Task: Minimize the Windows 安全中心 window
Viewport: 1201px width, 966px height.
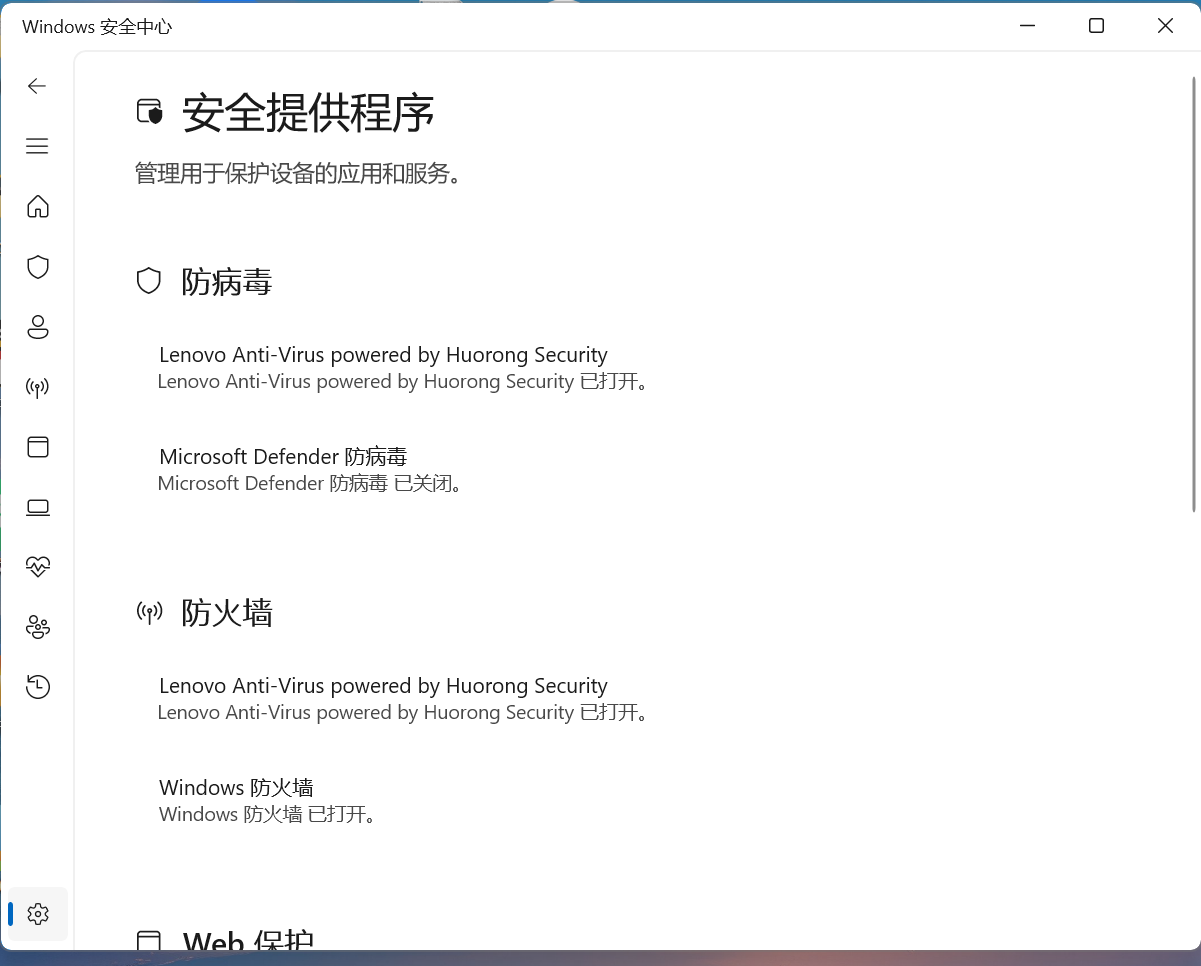Action: (1028, 26)
